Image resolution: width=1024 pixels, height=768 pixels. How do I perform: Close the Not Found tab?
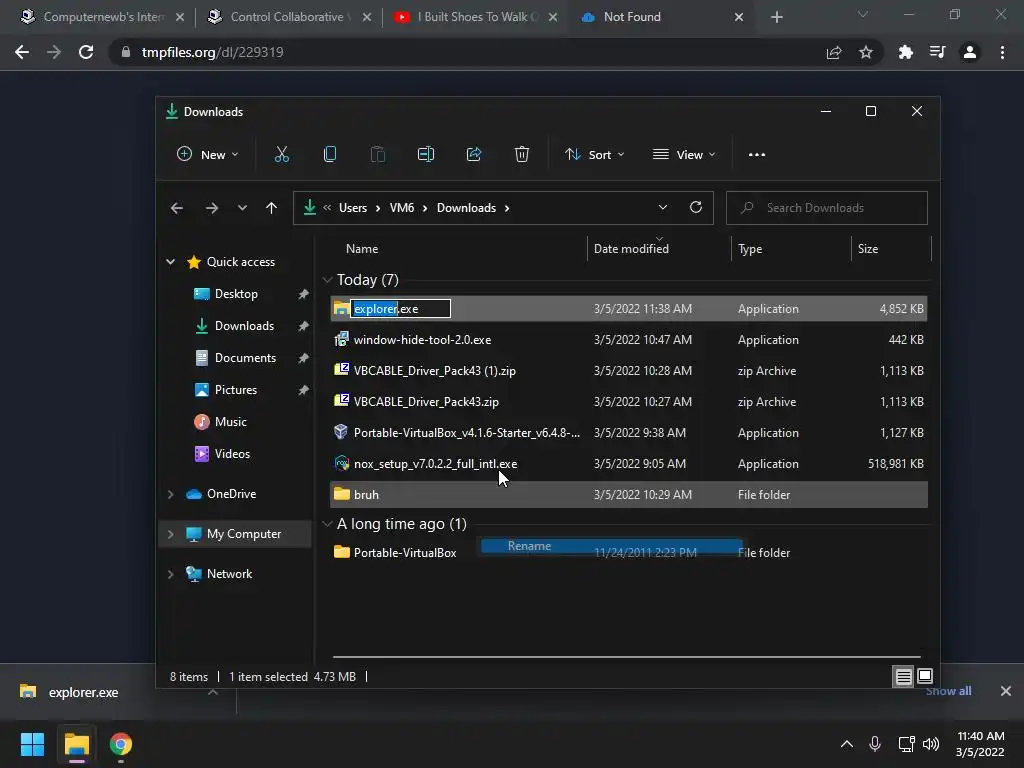[739, 17]
